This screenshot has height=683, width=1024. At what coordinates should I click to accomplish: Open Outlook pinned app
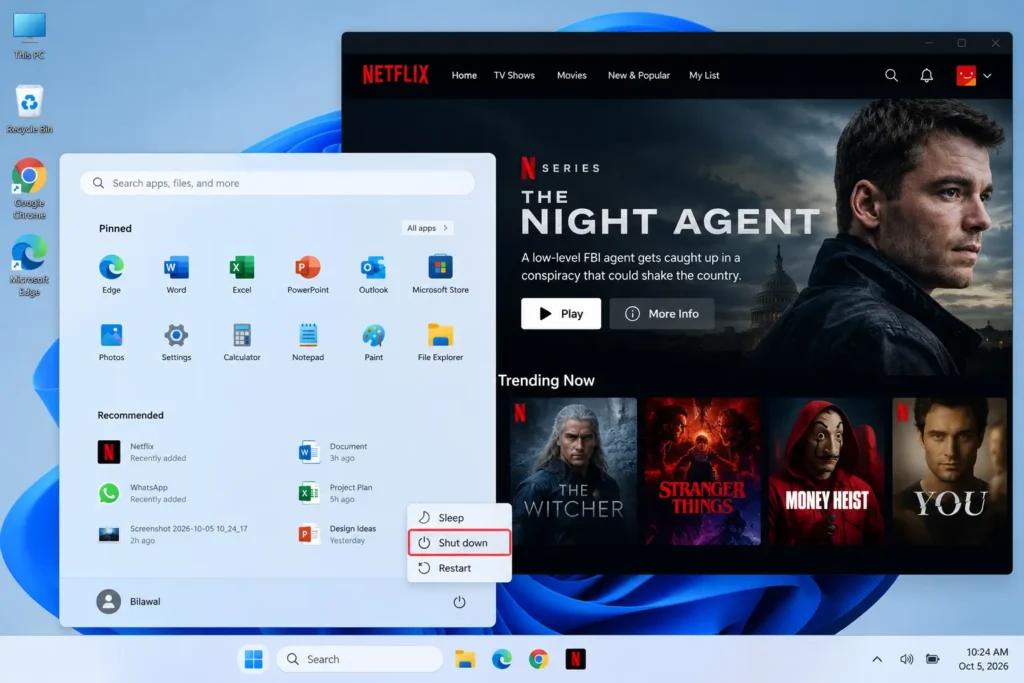click(x=373, y=274)
